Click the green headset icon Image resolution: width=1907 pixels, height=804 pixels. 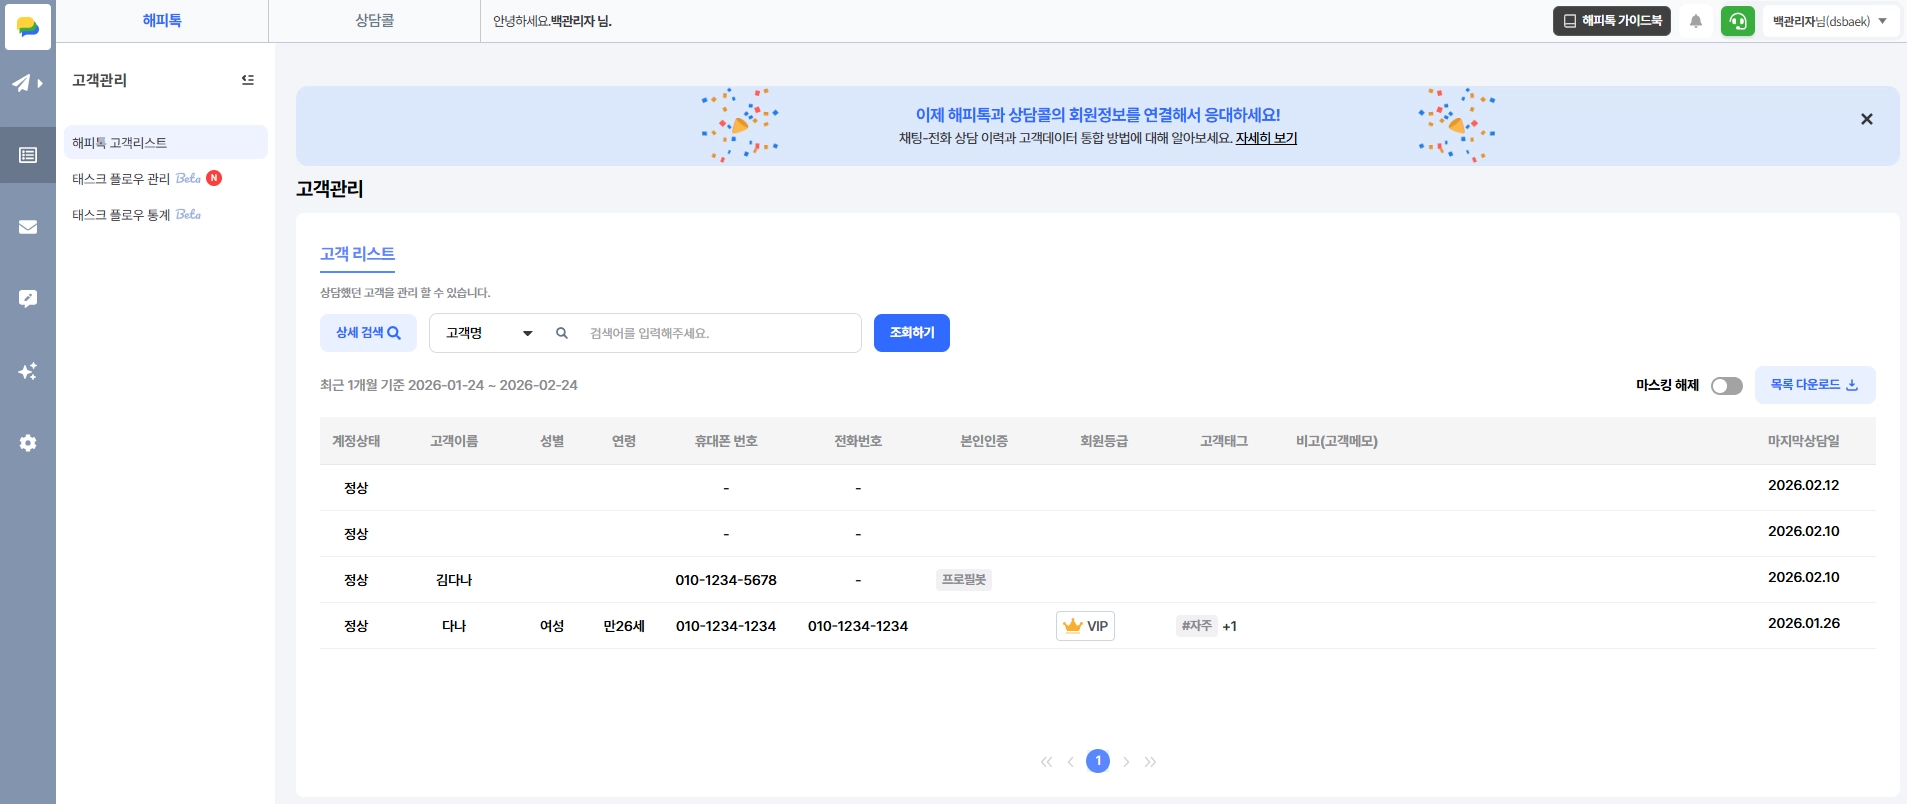coord(1738,21)
